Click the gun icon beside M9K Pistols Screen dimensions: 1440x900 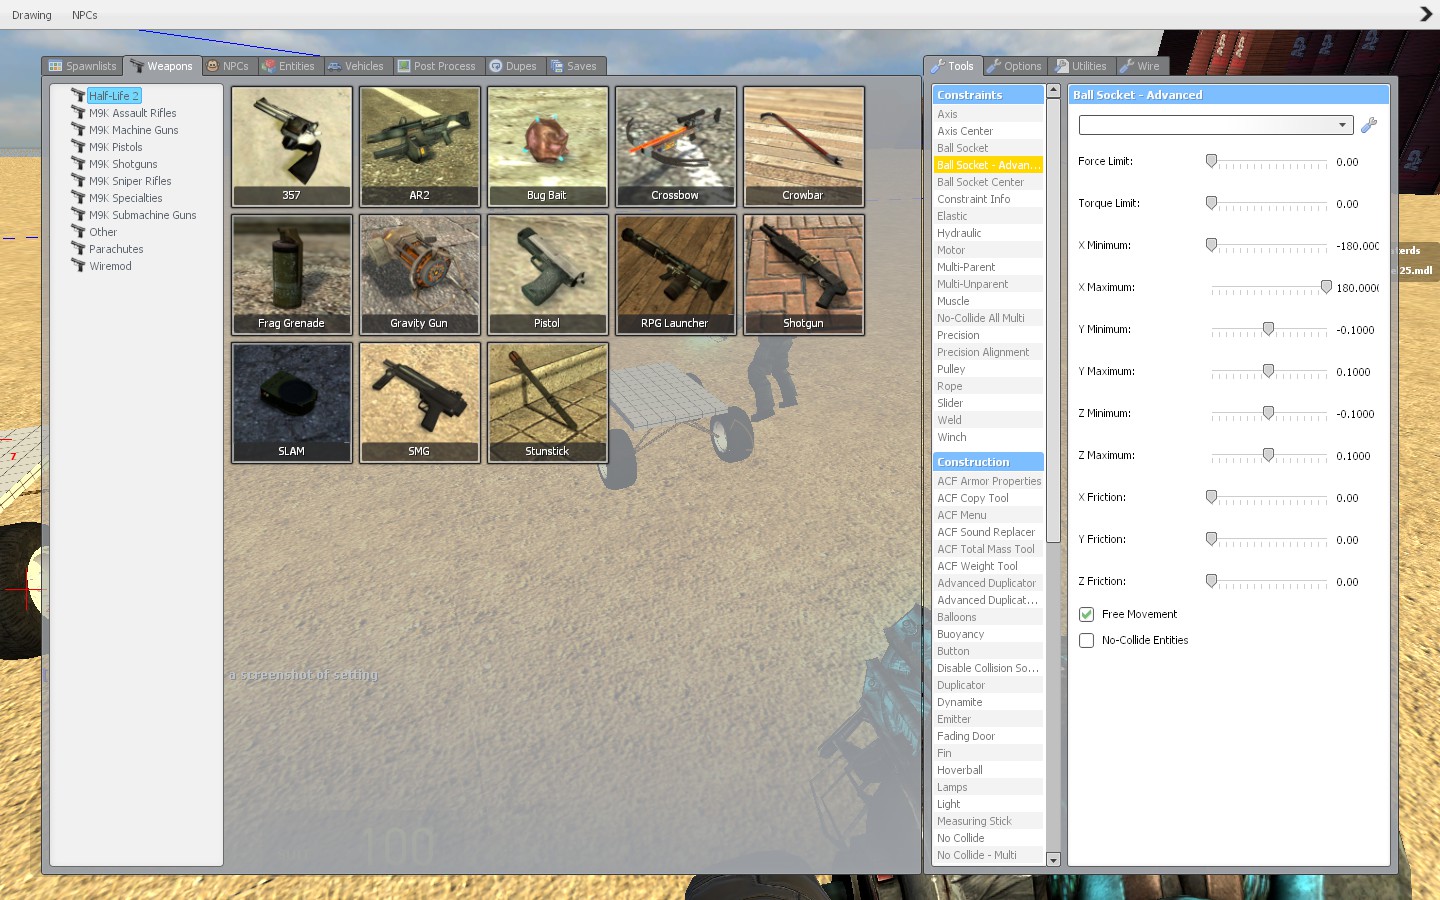point(78,147)
